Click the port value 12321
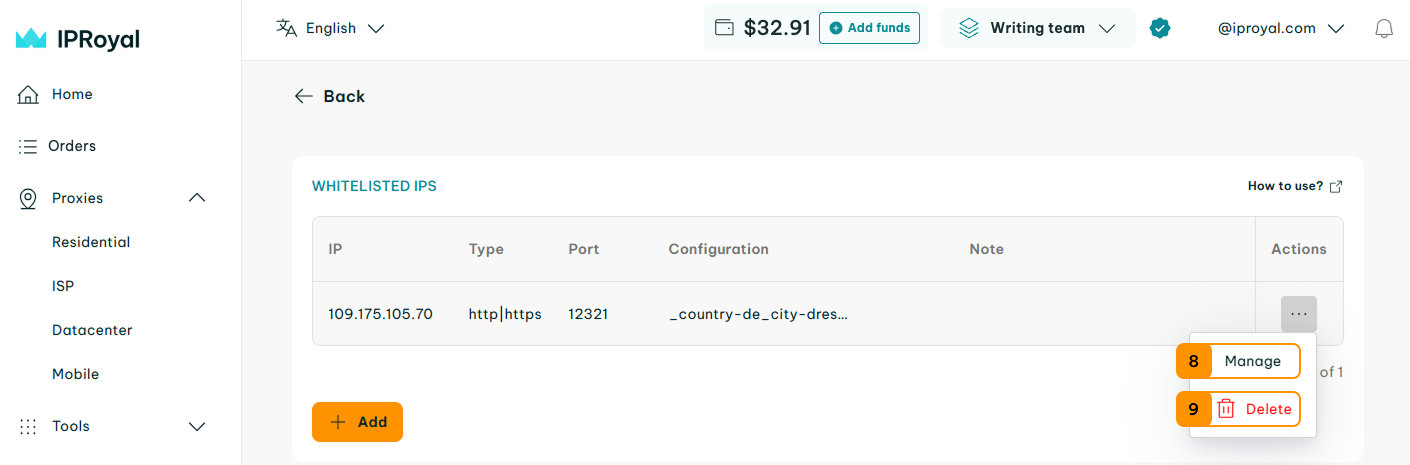The height and width of the screenshot is (465, 1410). pyautogui.click(x=588, y=314)
